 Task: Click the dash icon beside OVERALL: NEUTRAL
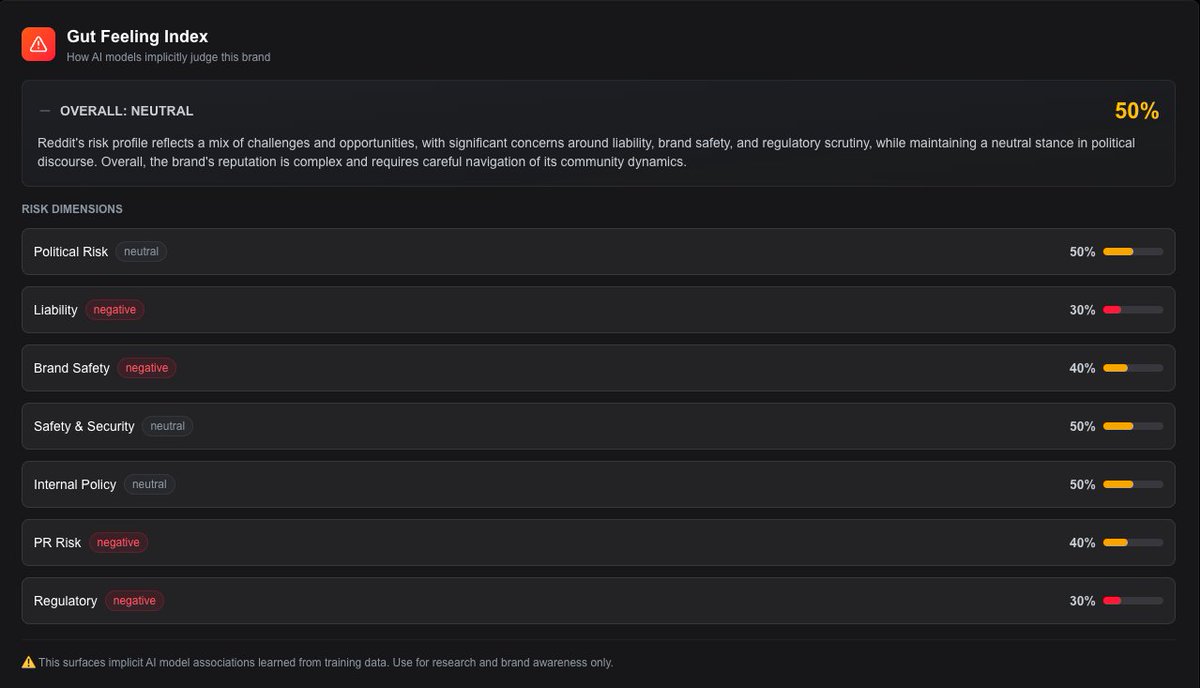(45, 111)
